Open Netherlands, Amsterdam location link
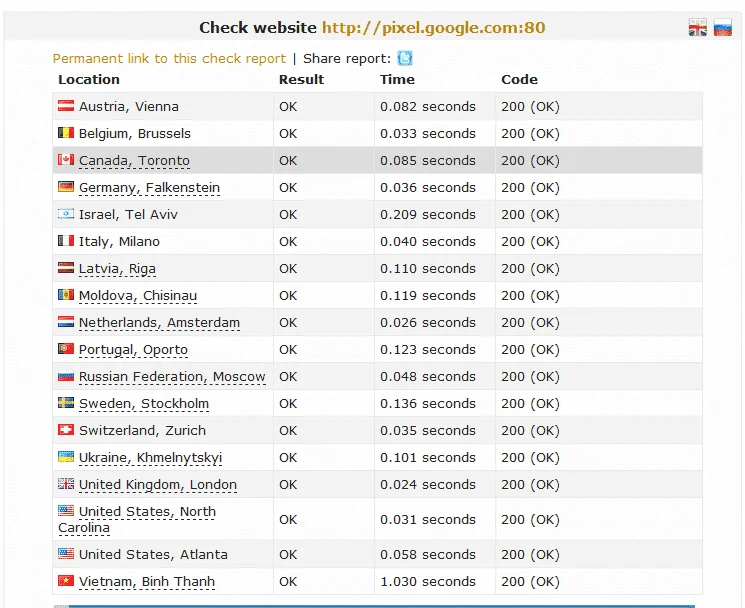 tap(159, 323)
